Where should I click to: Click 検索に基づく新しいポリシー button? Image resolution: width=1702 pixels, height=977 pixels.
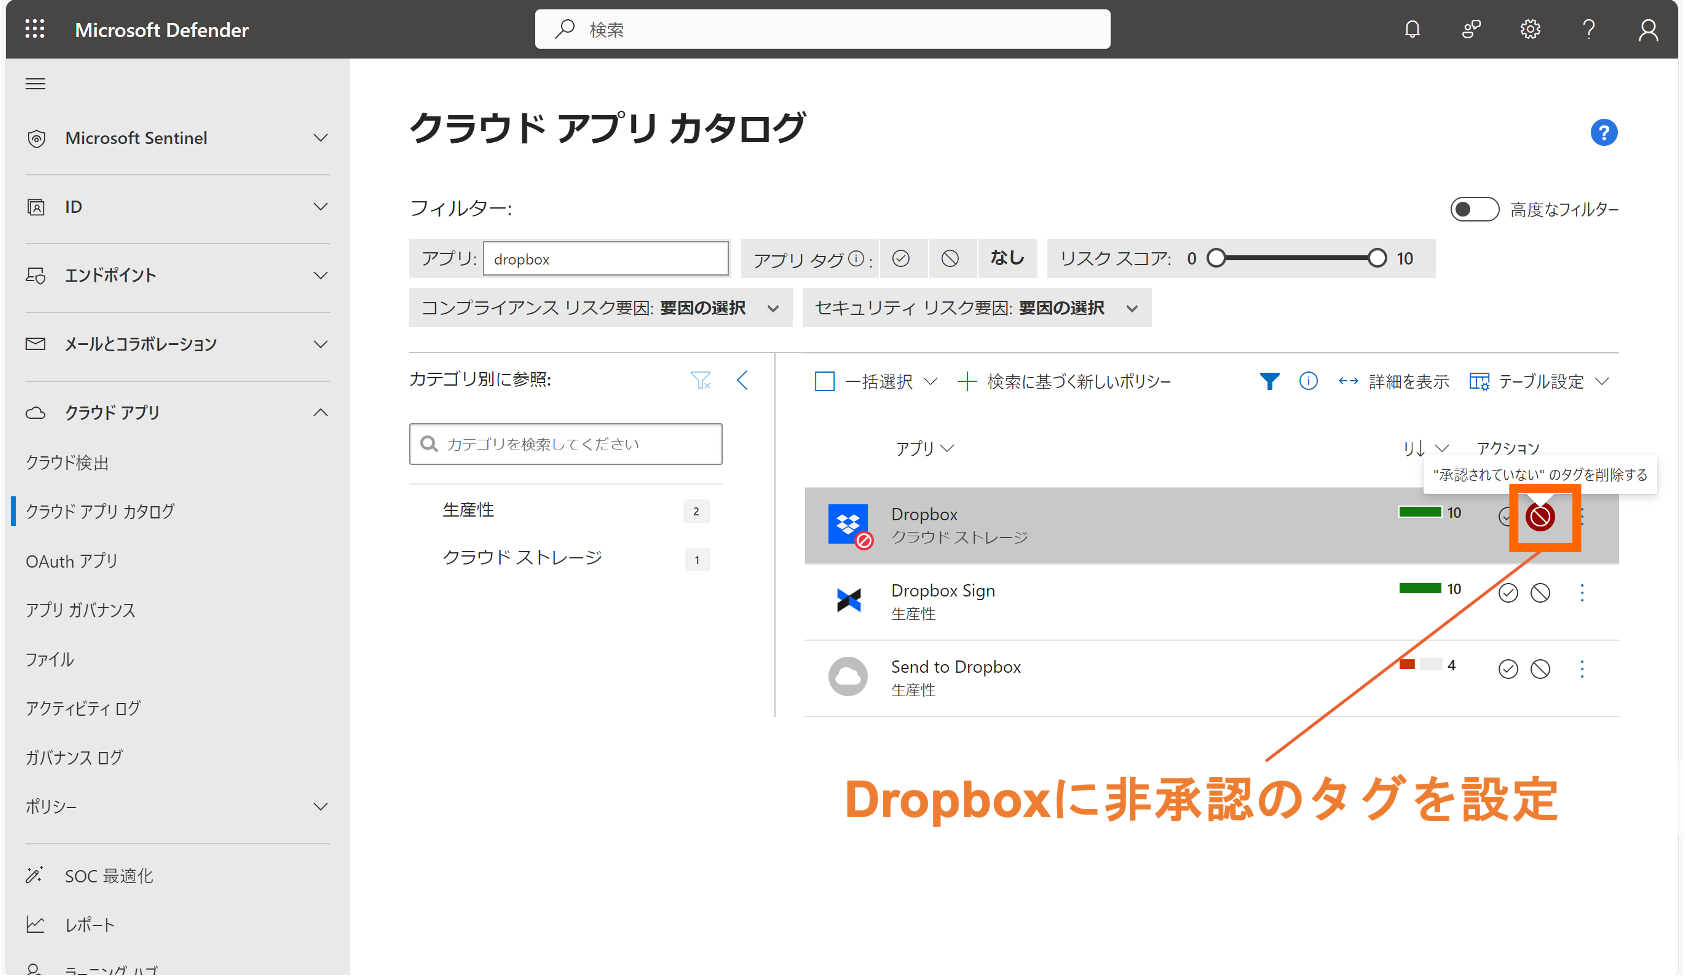tap(1065, 381)
